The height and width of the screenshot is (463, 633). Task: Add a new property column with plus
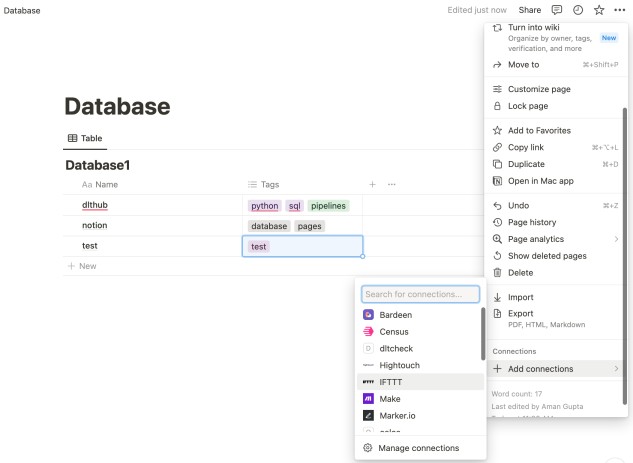(x=372, y=185)
